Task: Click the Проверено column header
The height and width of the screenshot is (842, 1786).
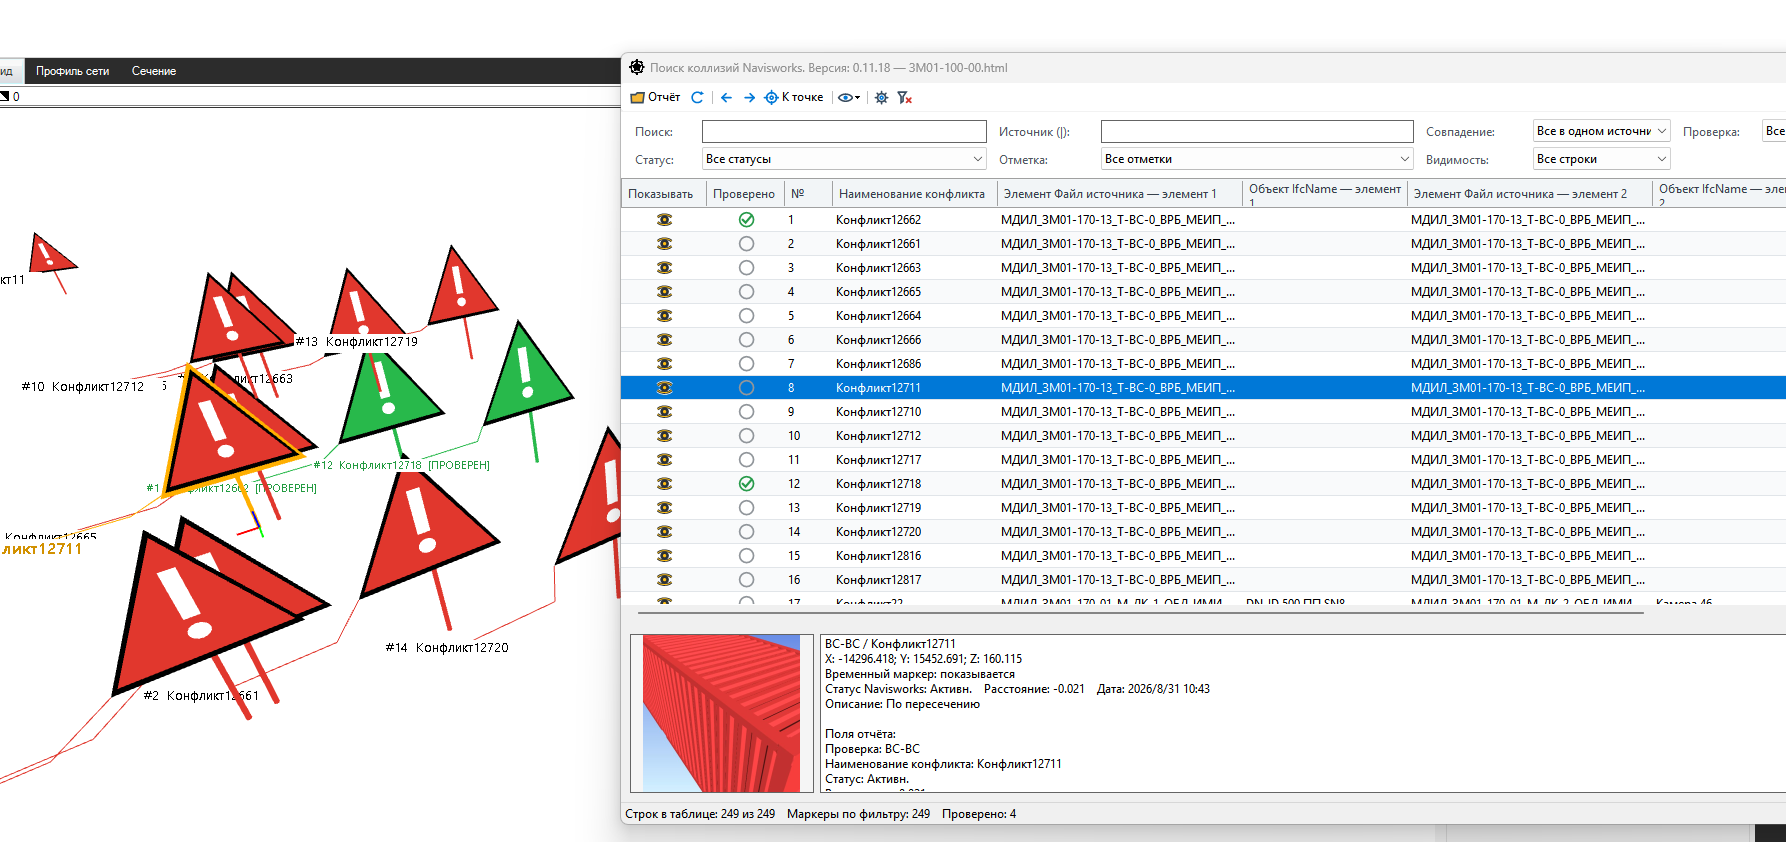Action: pyautogui.click(x=744, y=194)
